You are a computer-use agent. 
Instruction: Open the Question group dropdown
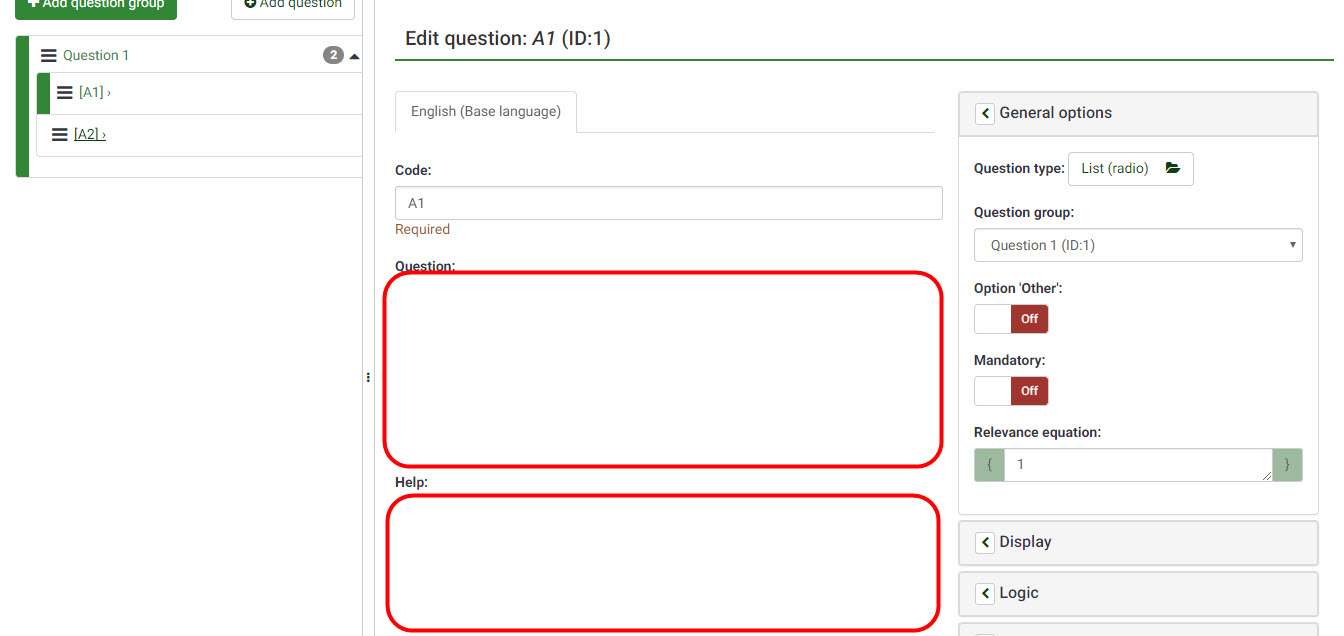click(1138, 245)
